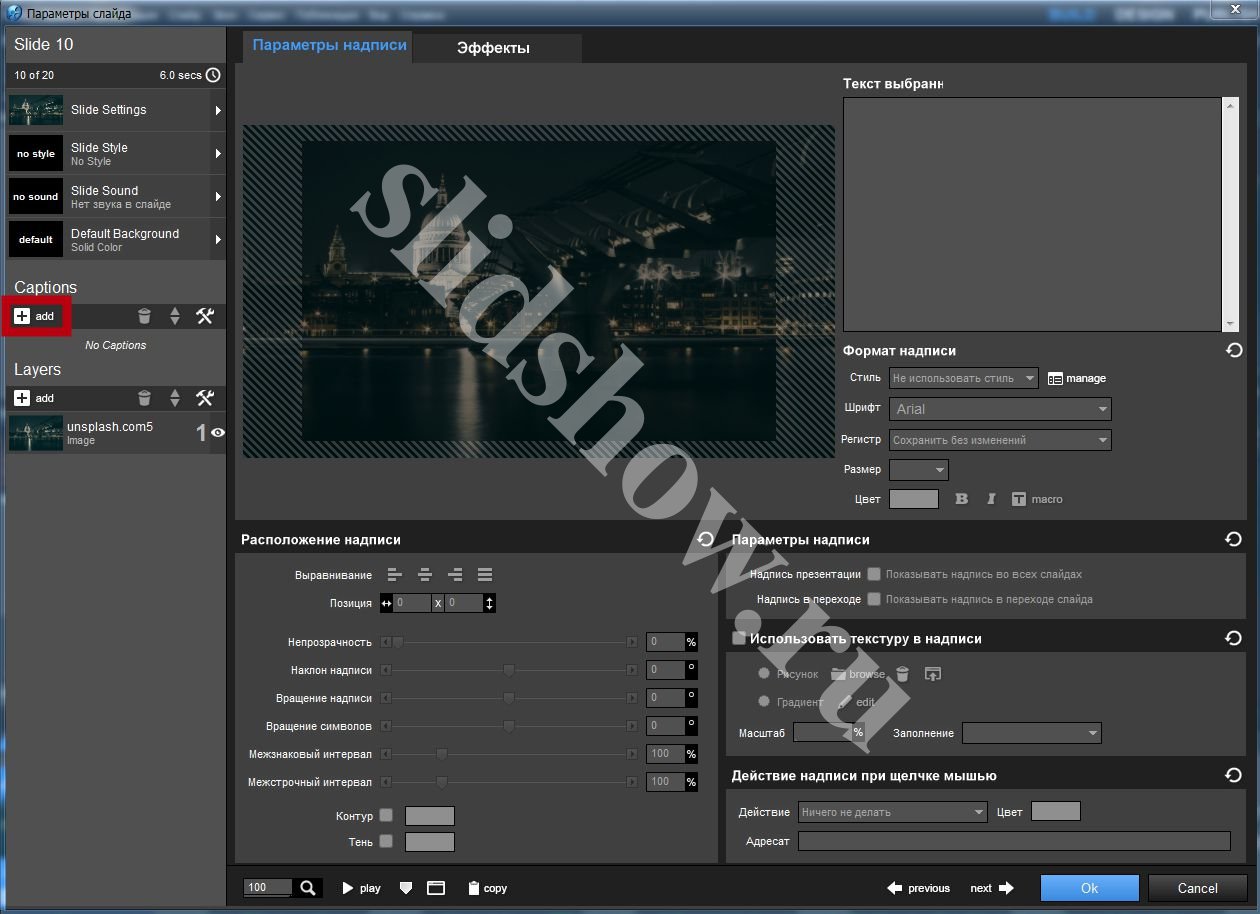Open the manage styles icon
The image size is (1260, 914).
[x=1056, y=378]
